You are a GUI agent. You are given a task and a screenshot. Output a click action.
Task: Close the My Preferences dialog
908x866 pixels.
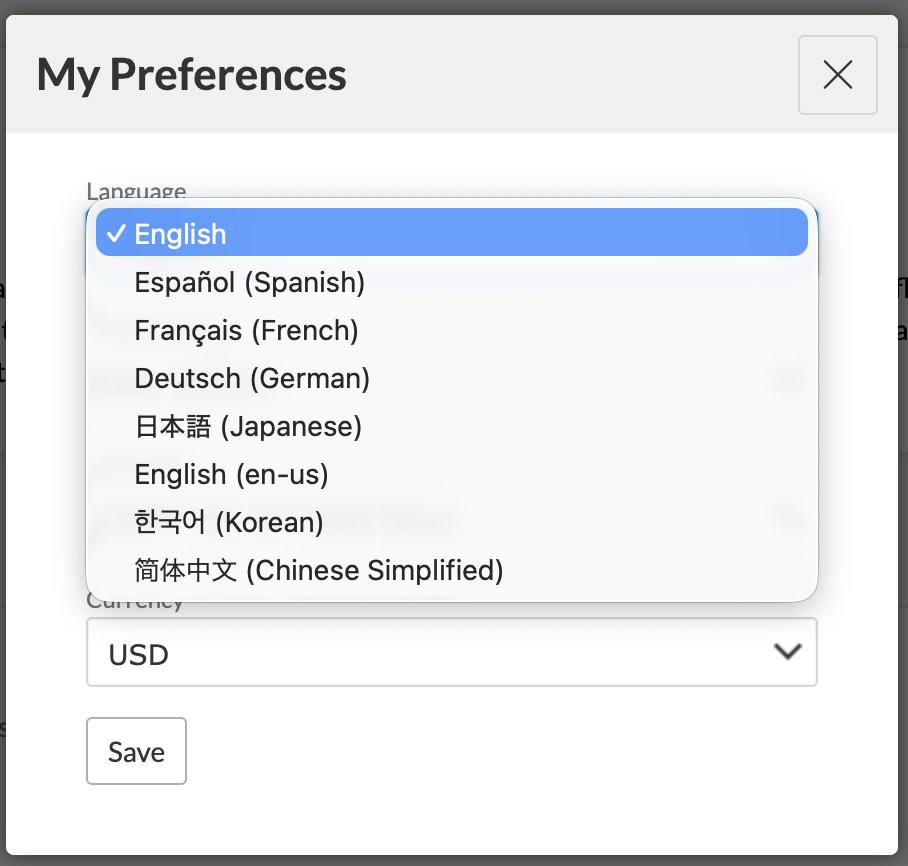click(x=837, y=75)
